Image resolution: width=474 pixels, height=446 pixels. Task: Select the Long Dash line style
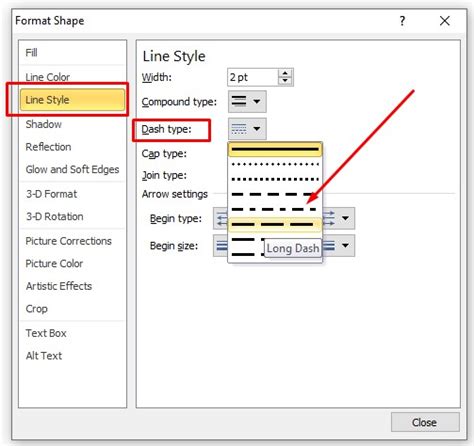[275, 224]
